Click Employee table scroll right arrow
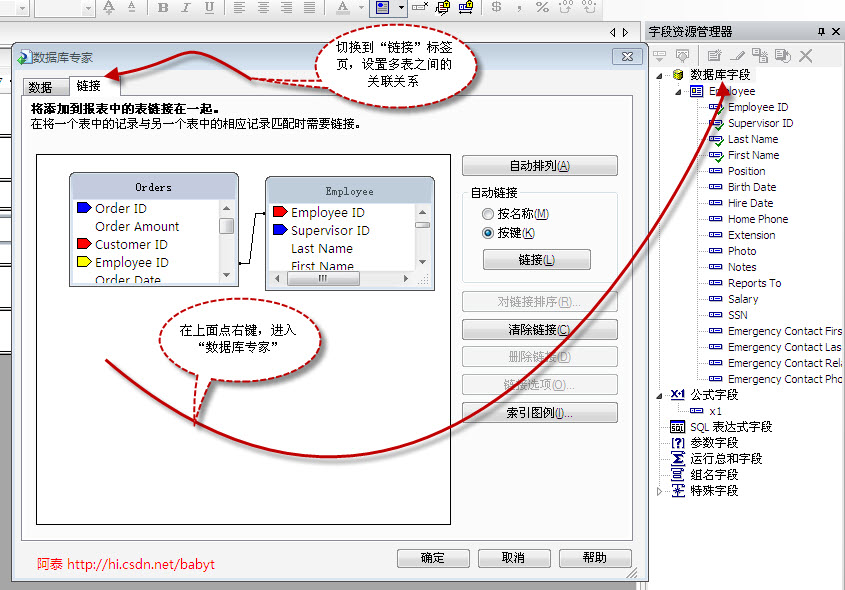The image size is (845, 590). [x=406, y=279]
